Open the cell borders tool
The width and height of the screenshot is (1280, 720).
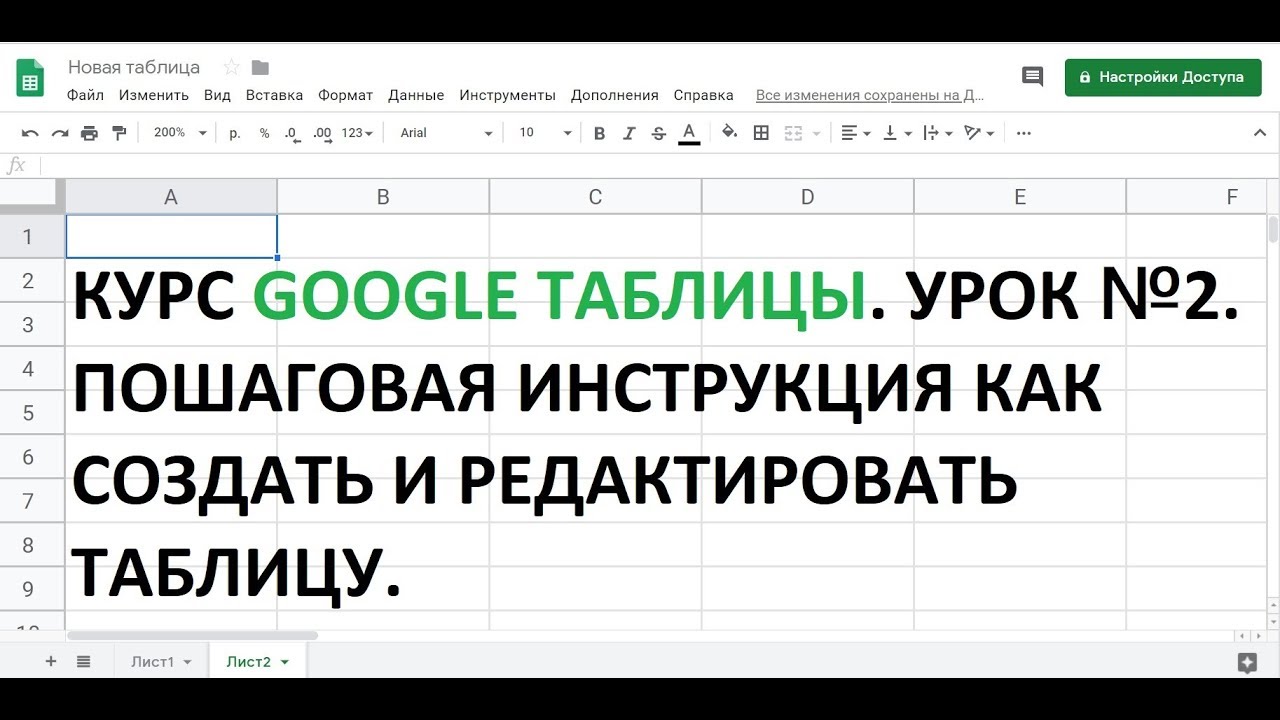click(x=761, y=133)
